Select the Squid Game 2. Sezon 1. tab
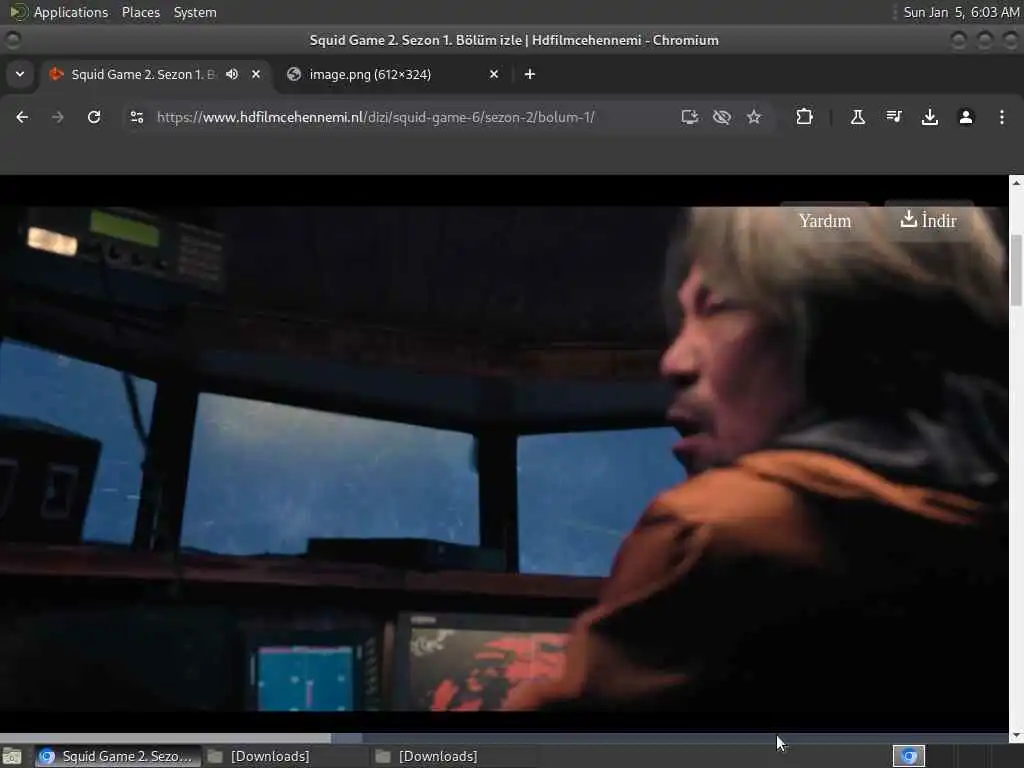 pos(142,74)
